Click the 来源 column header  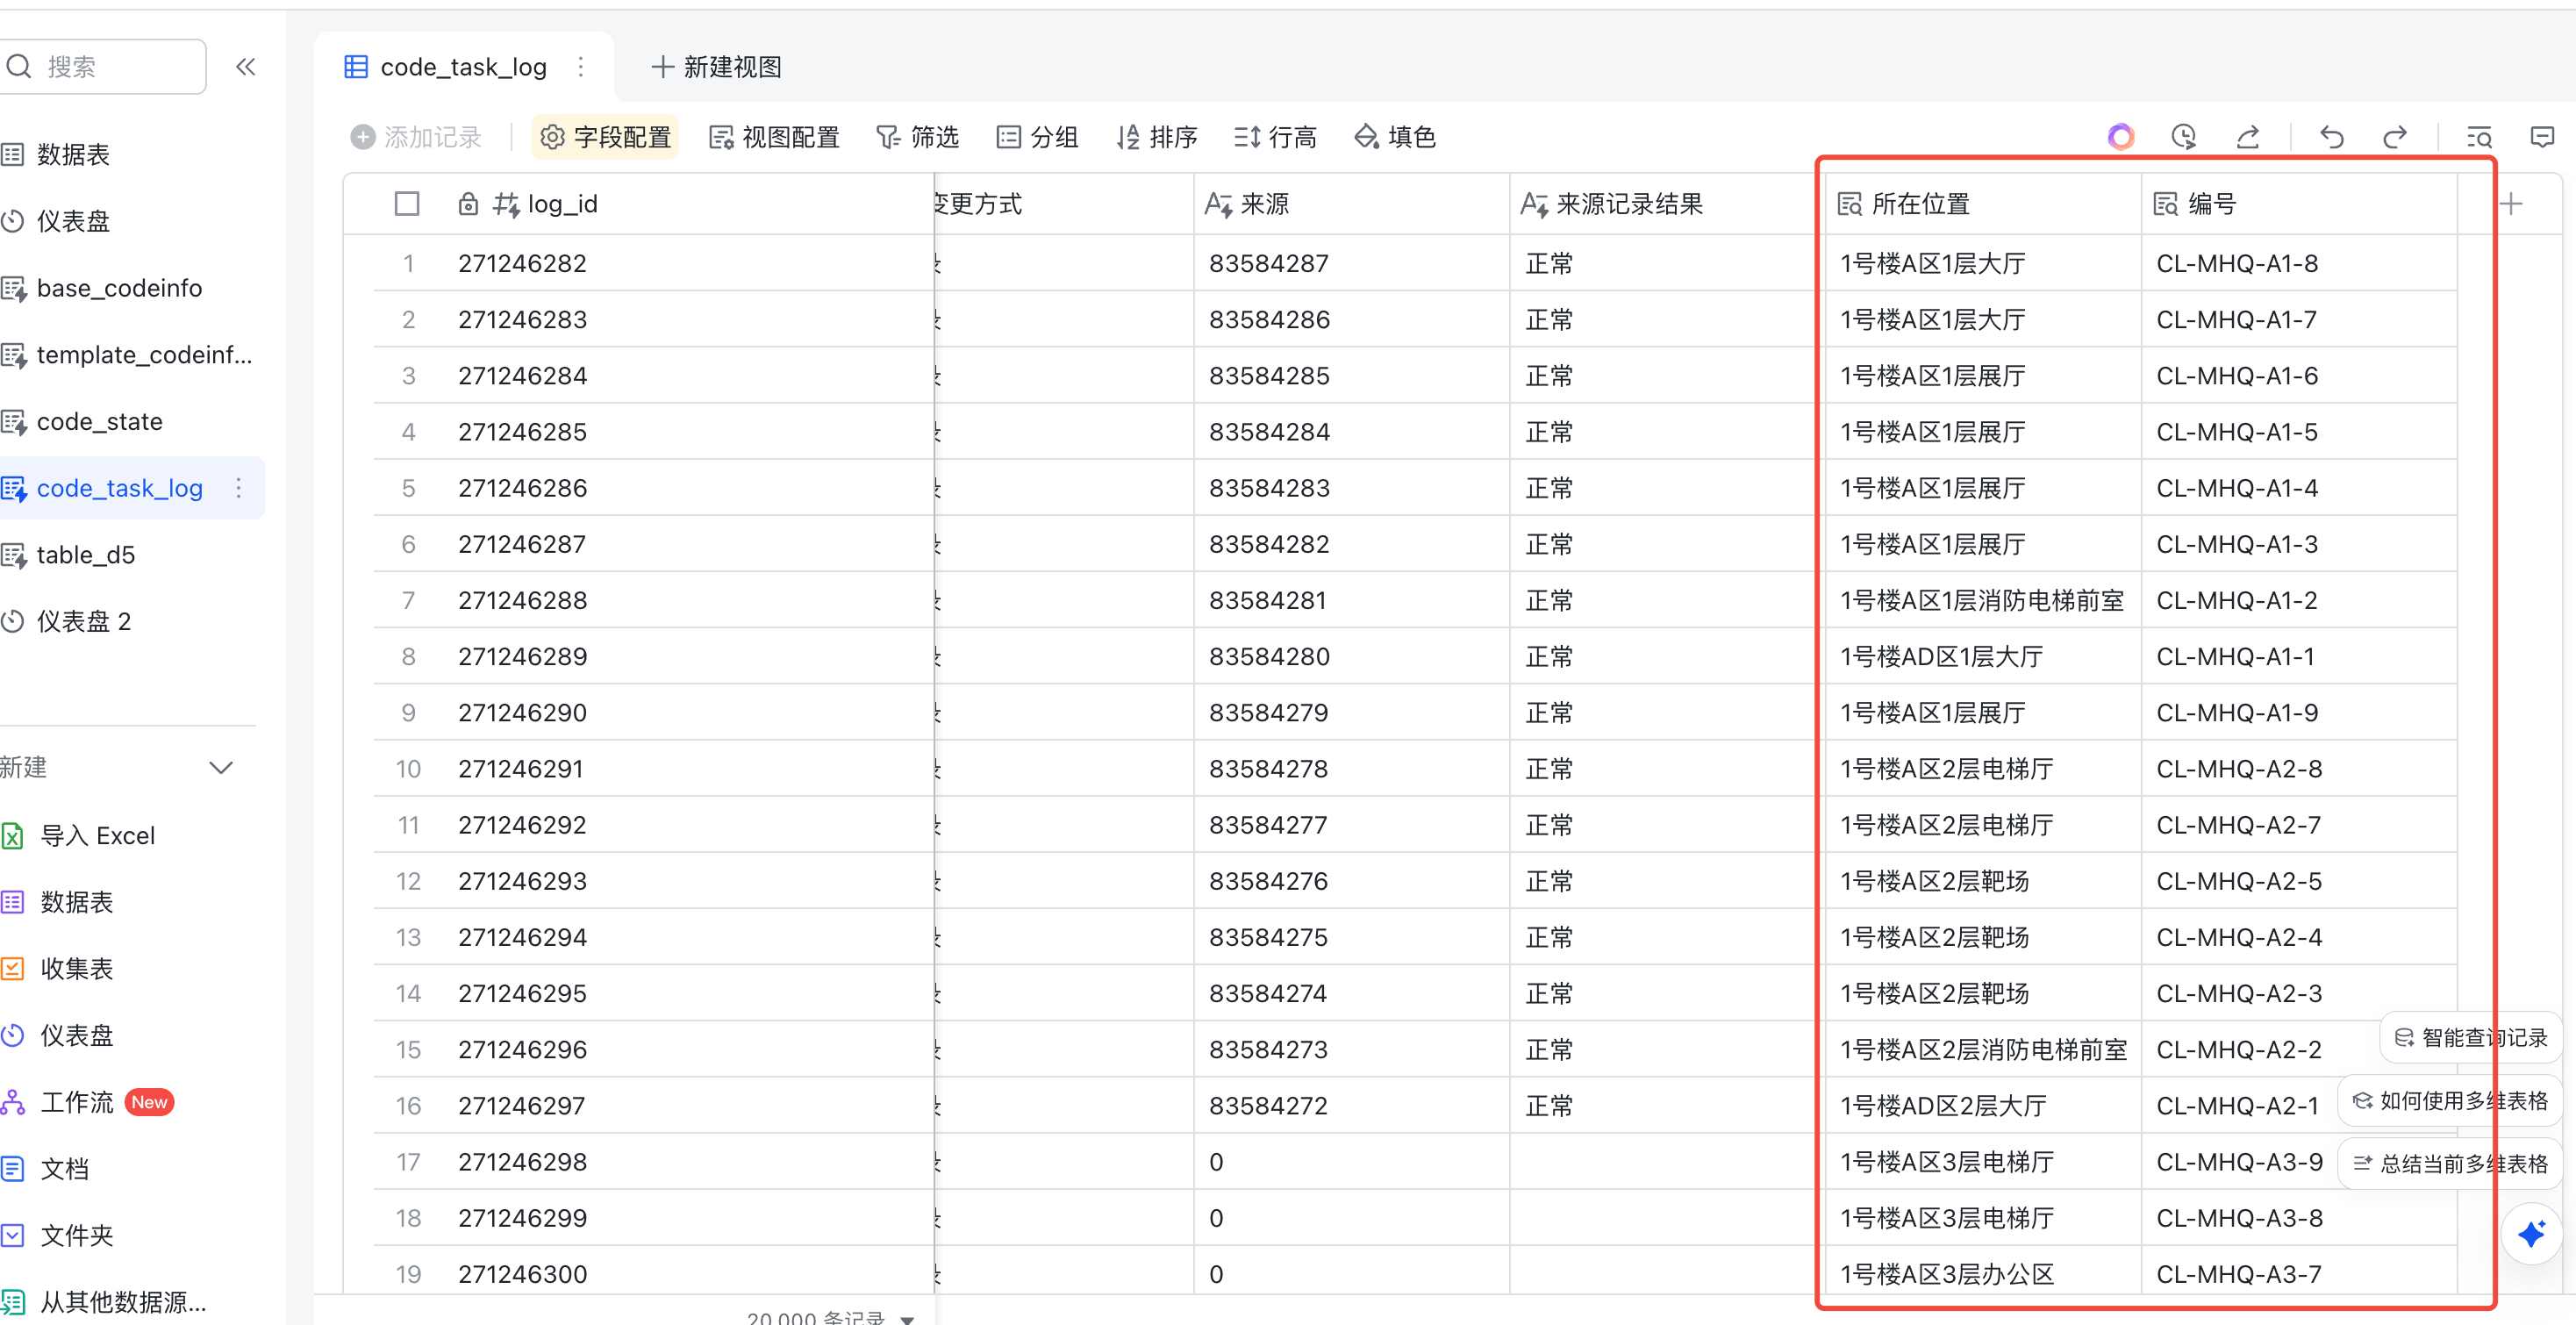point(1351,204)
